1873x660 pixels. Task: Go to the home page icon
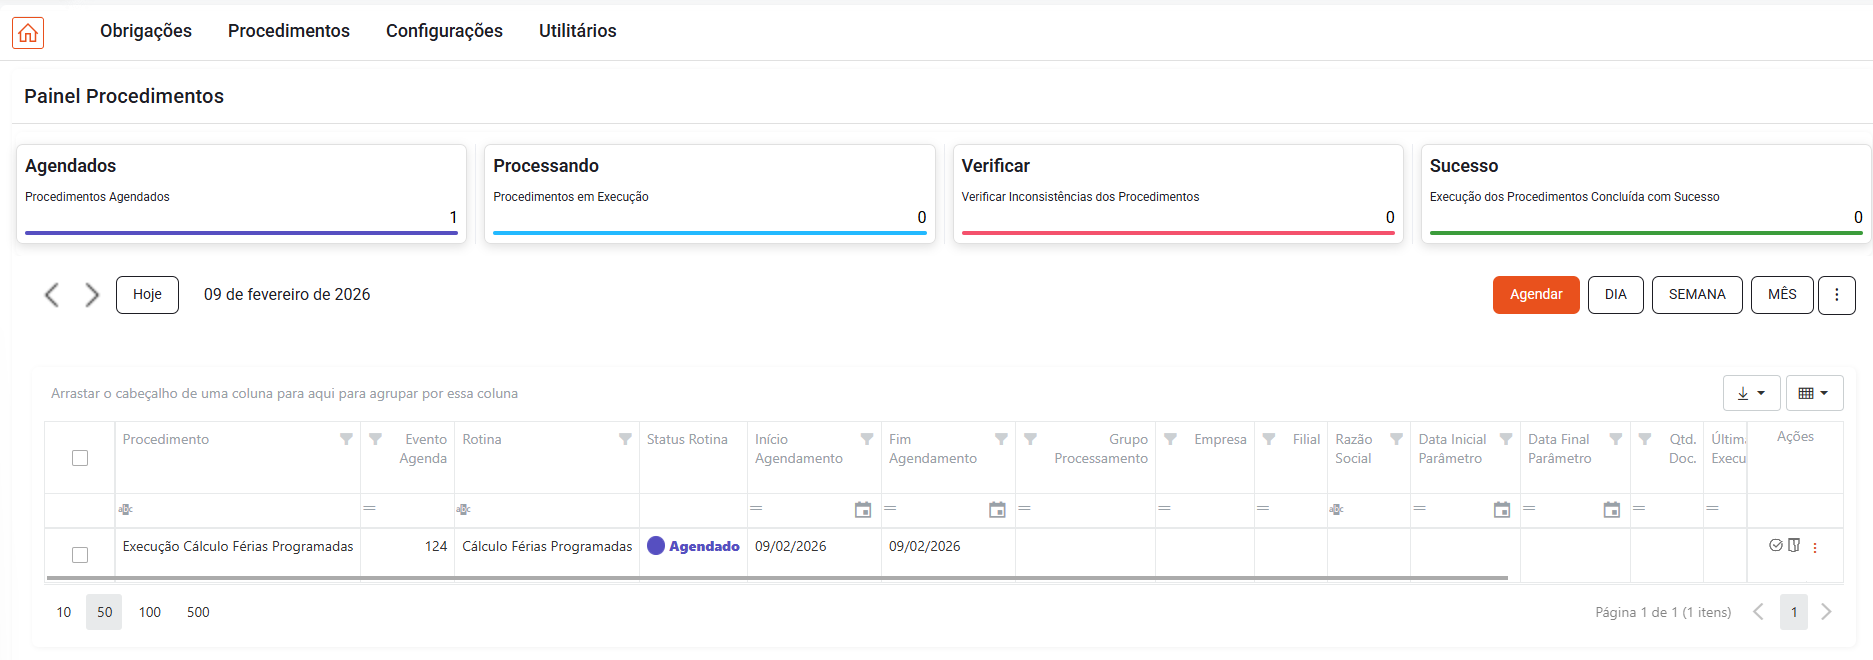point(28,33)
